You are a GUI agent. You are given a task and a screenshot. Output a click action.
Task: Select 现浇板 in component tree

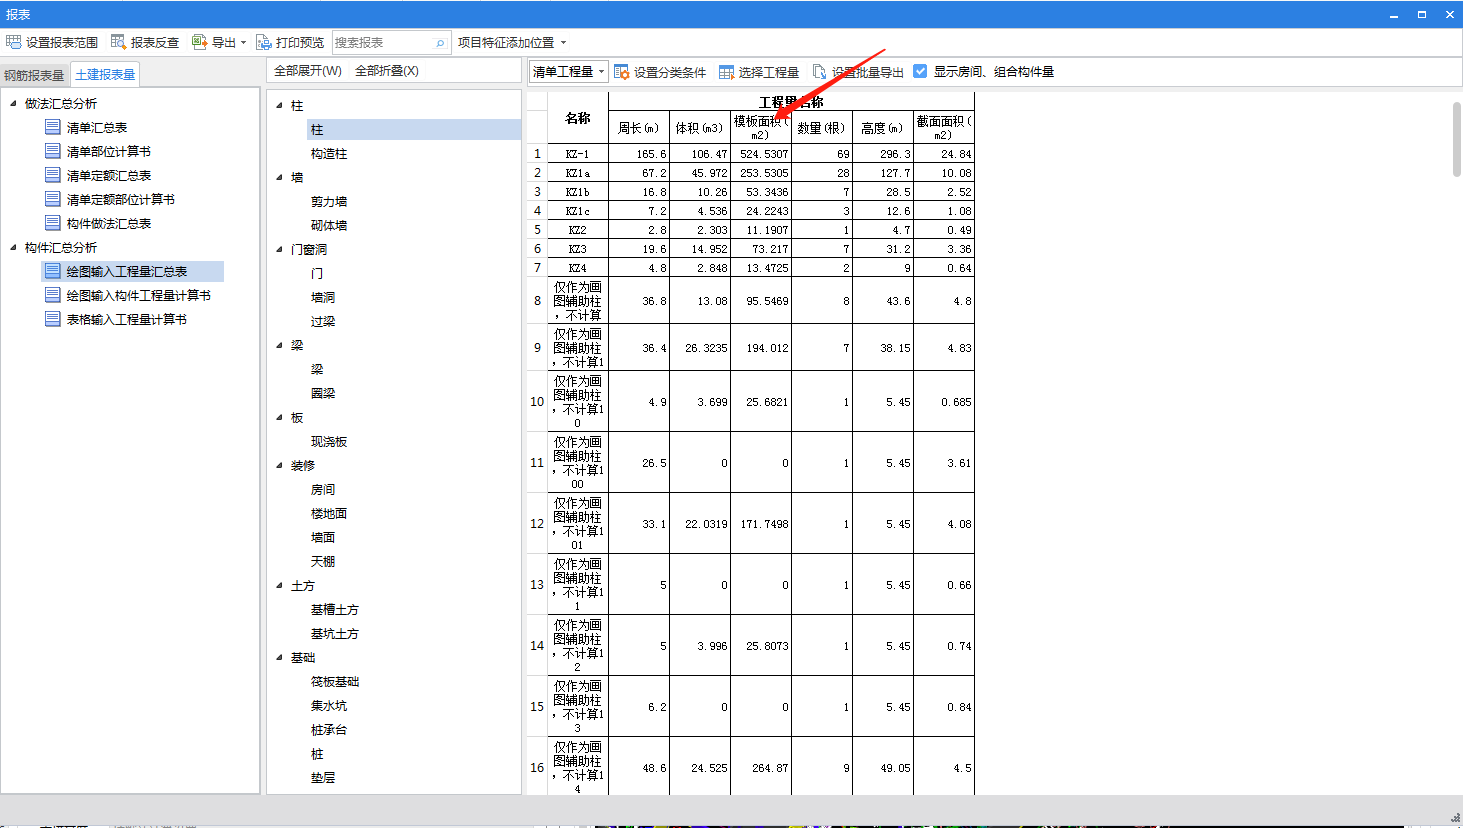coord(329,441)
